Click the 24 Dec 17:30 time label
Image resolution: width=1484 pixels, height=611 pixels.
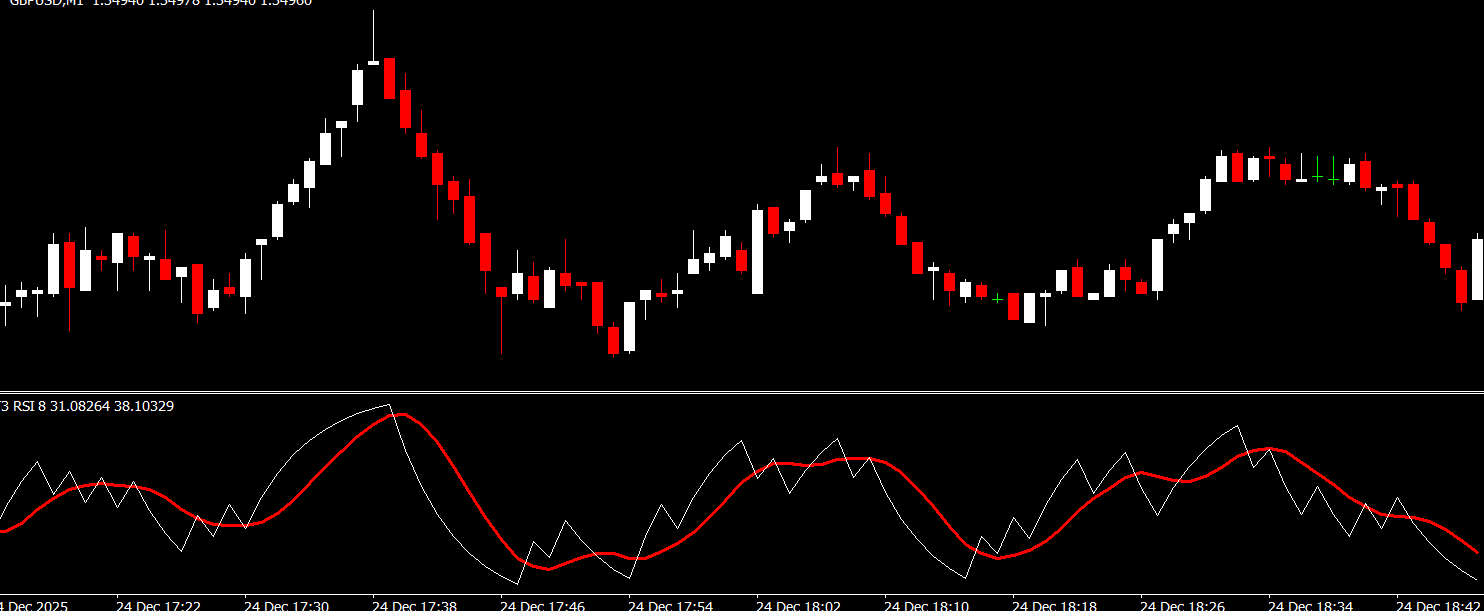[286, 605]
